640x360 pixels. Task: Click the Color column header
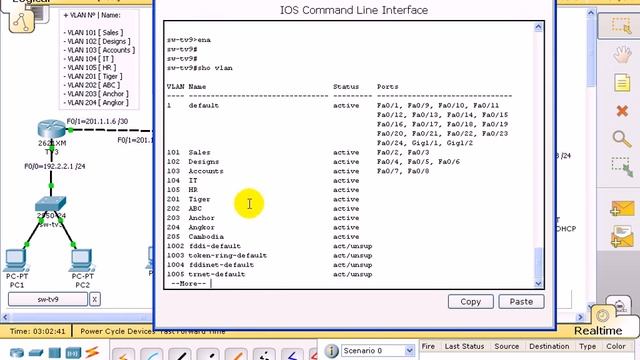(616, 346)
